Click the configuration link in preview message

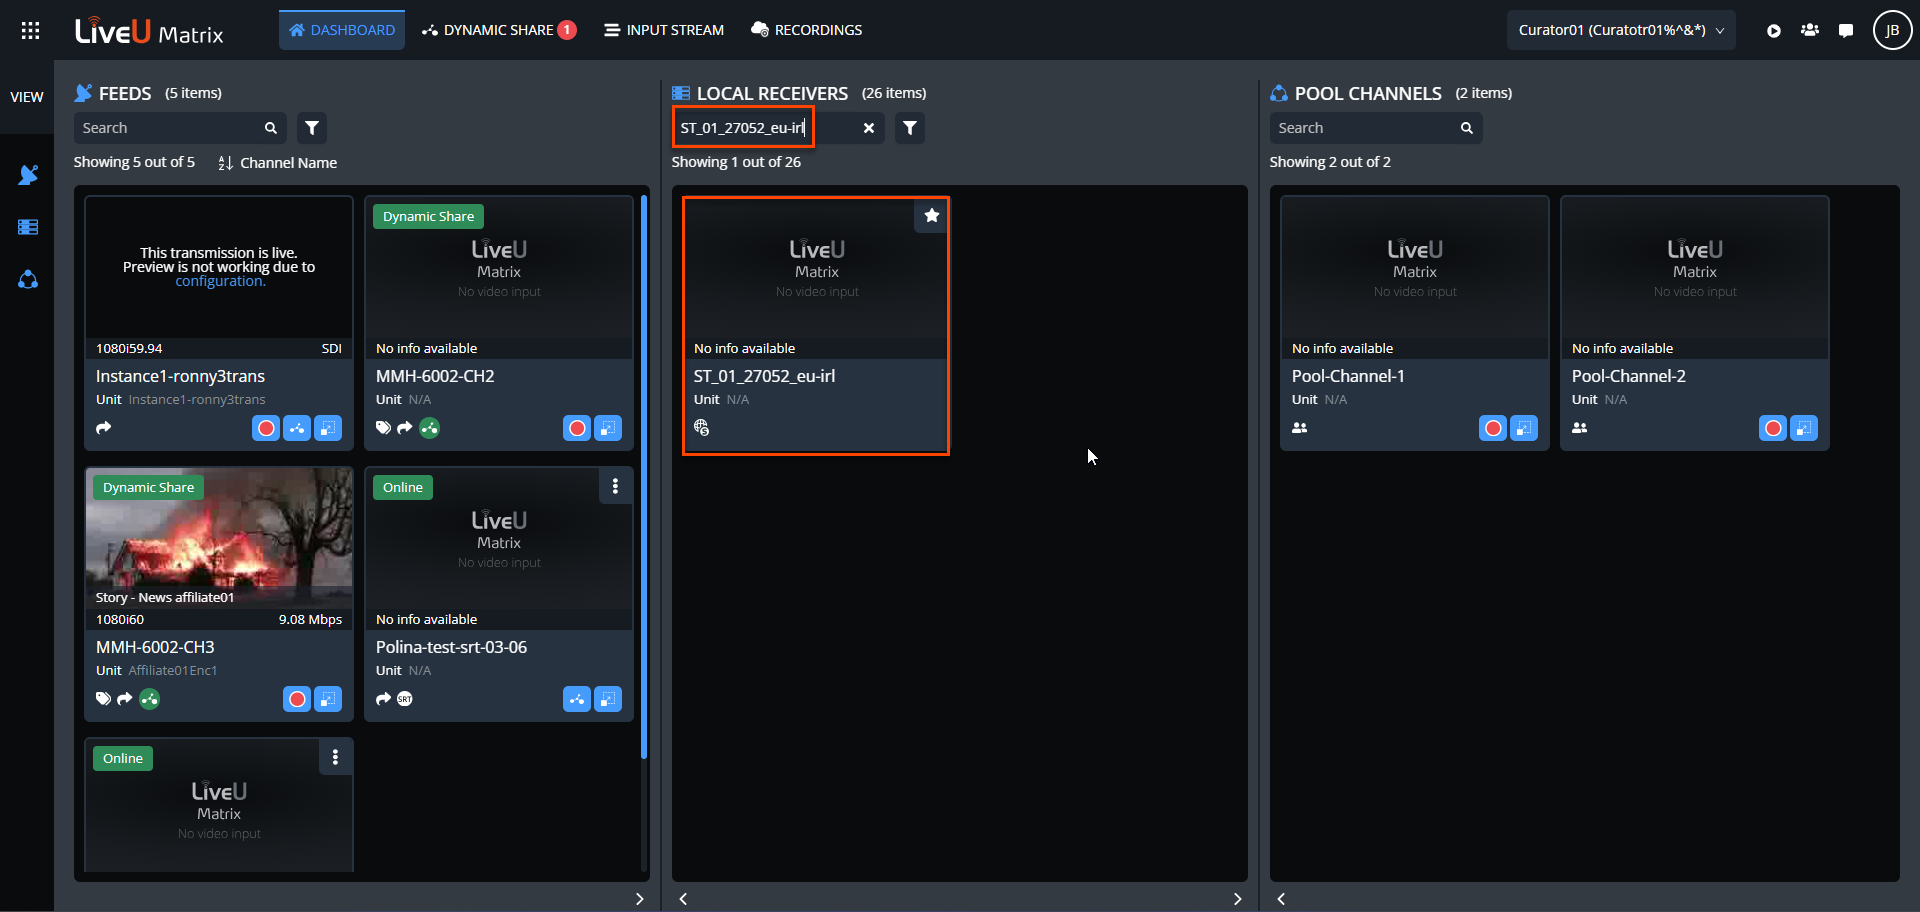tap(220, 281)
